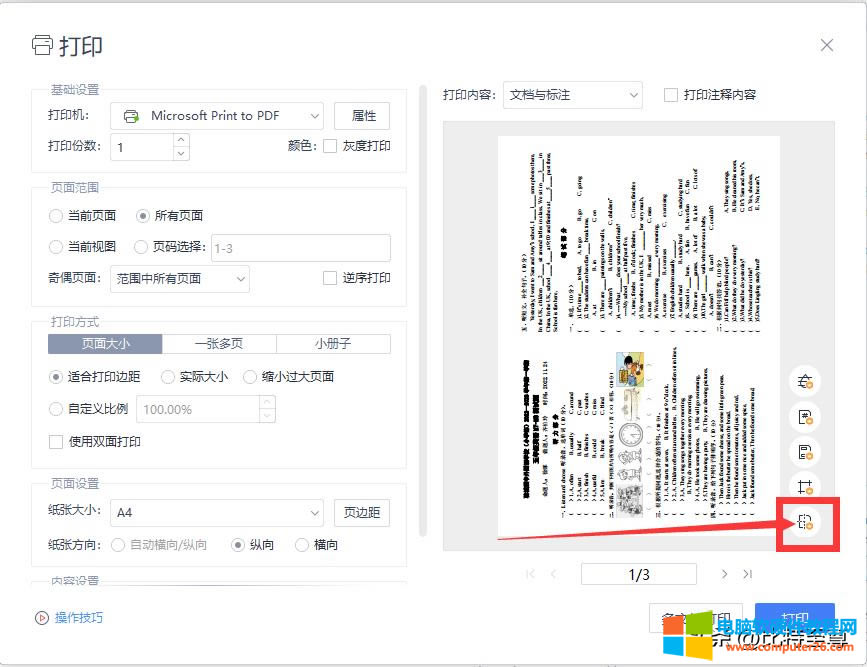Open the 奇偶页面 dropdown

(180, 279)
